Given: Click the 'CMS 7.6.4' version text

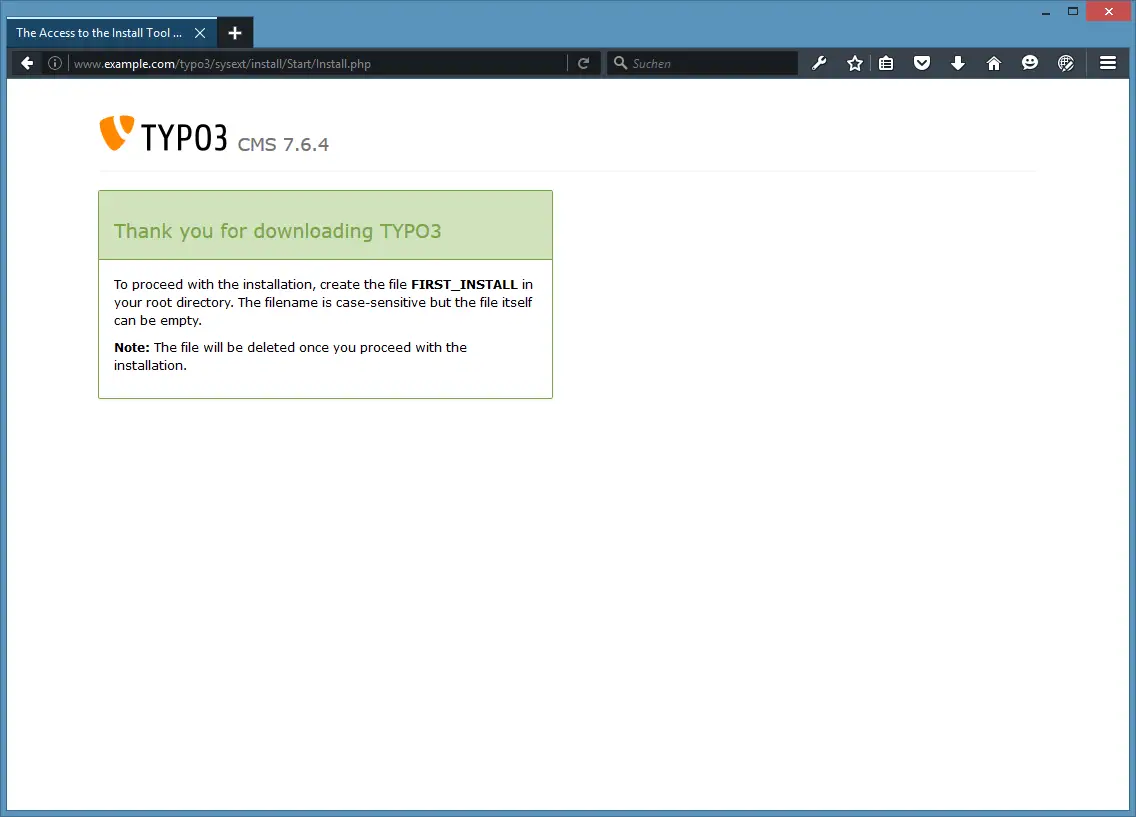Looking at the screenshot, I should click(283, 144).
